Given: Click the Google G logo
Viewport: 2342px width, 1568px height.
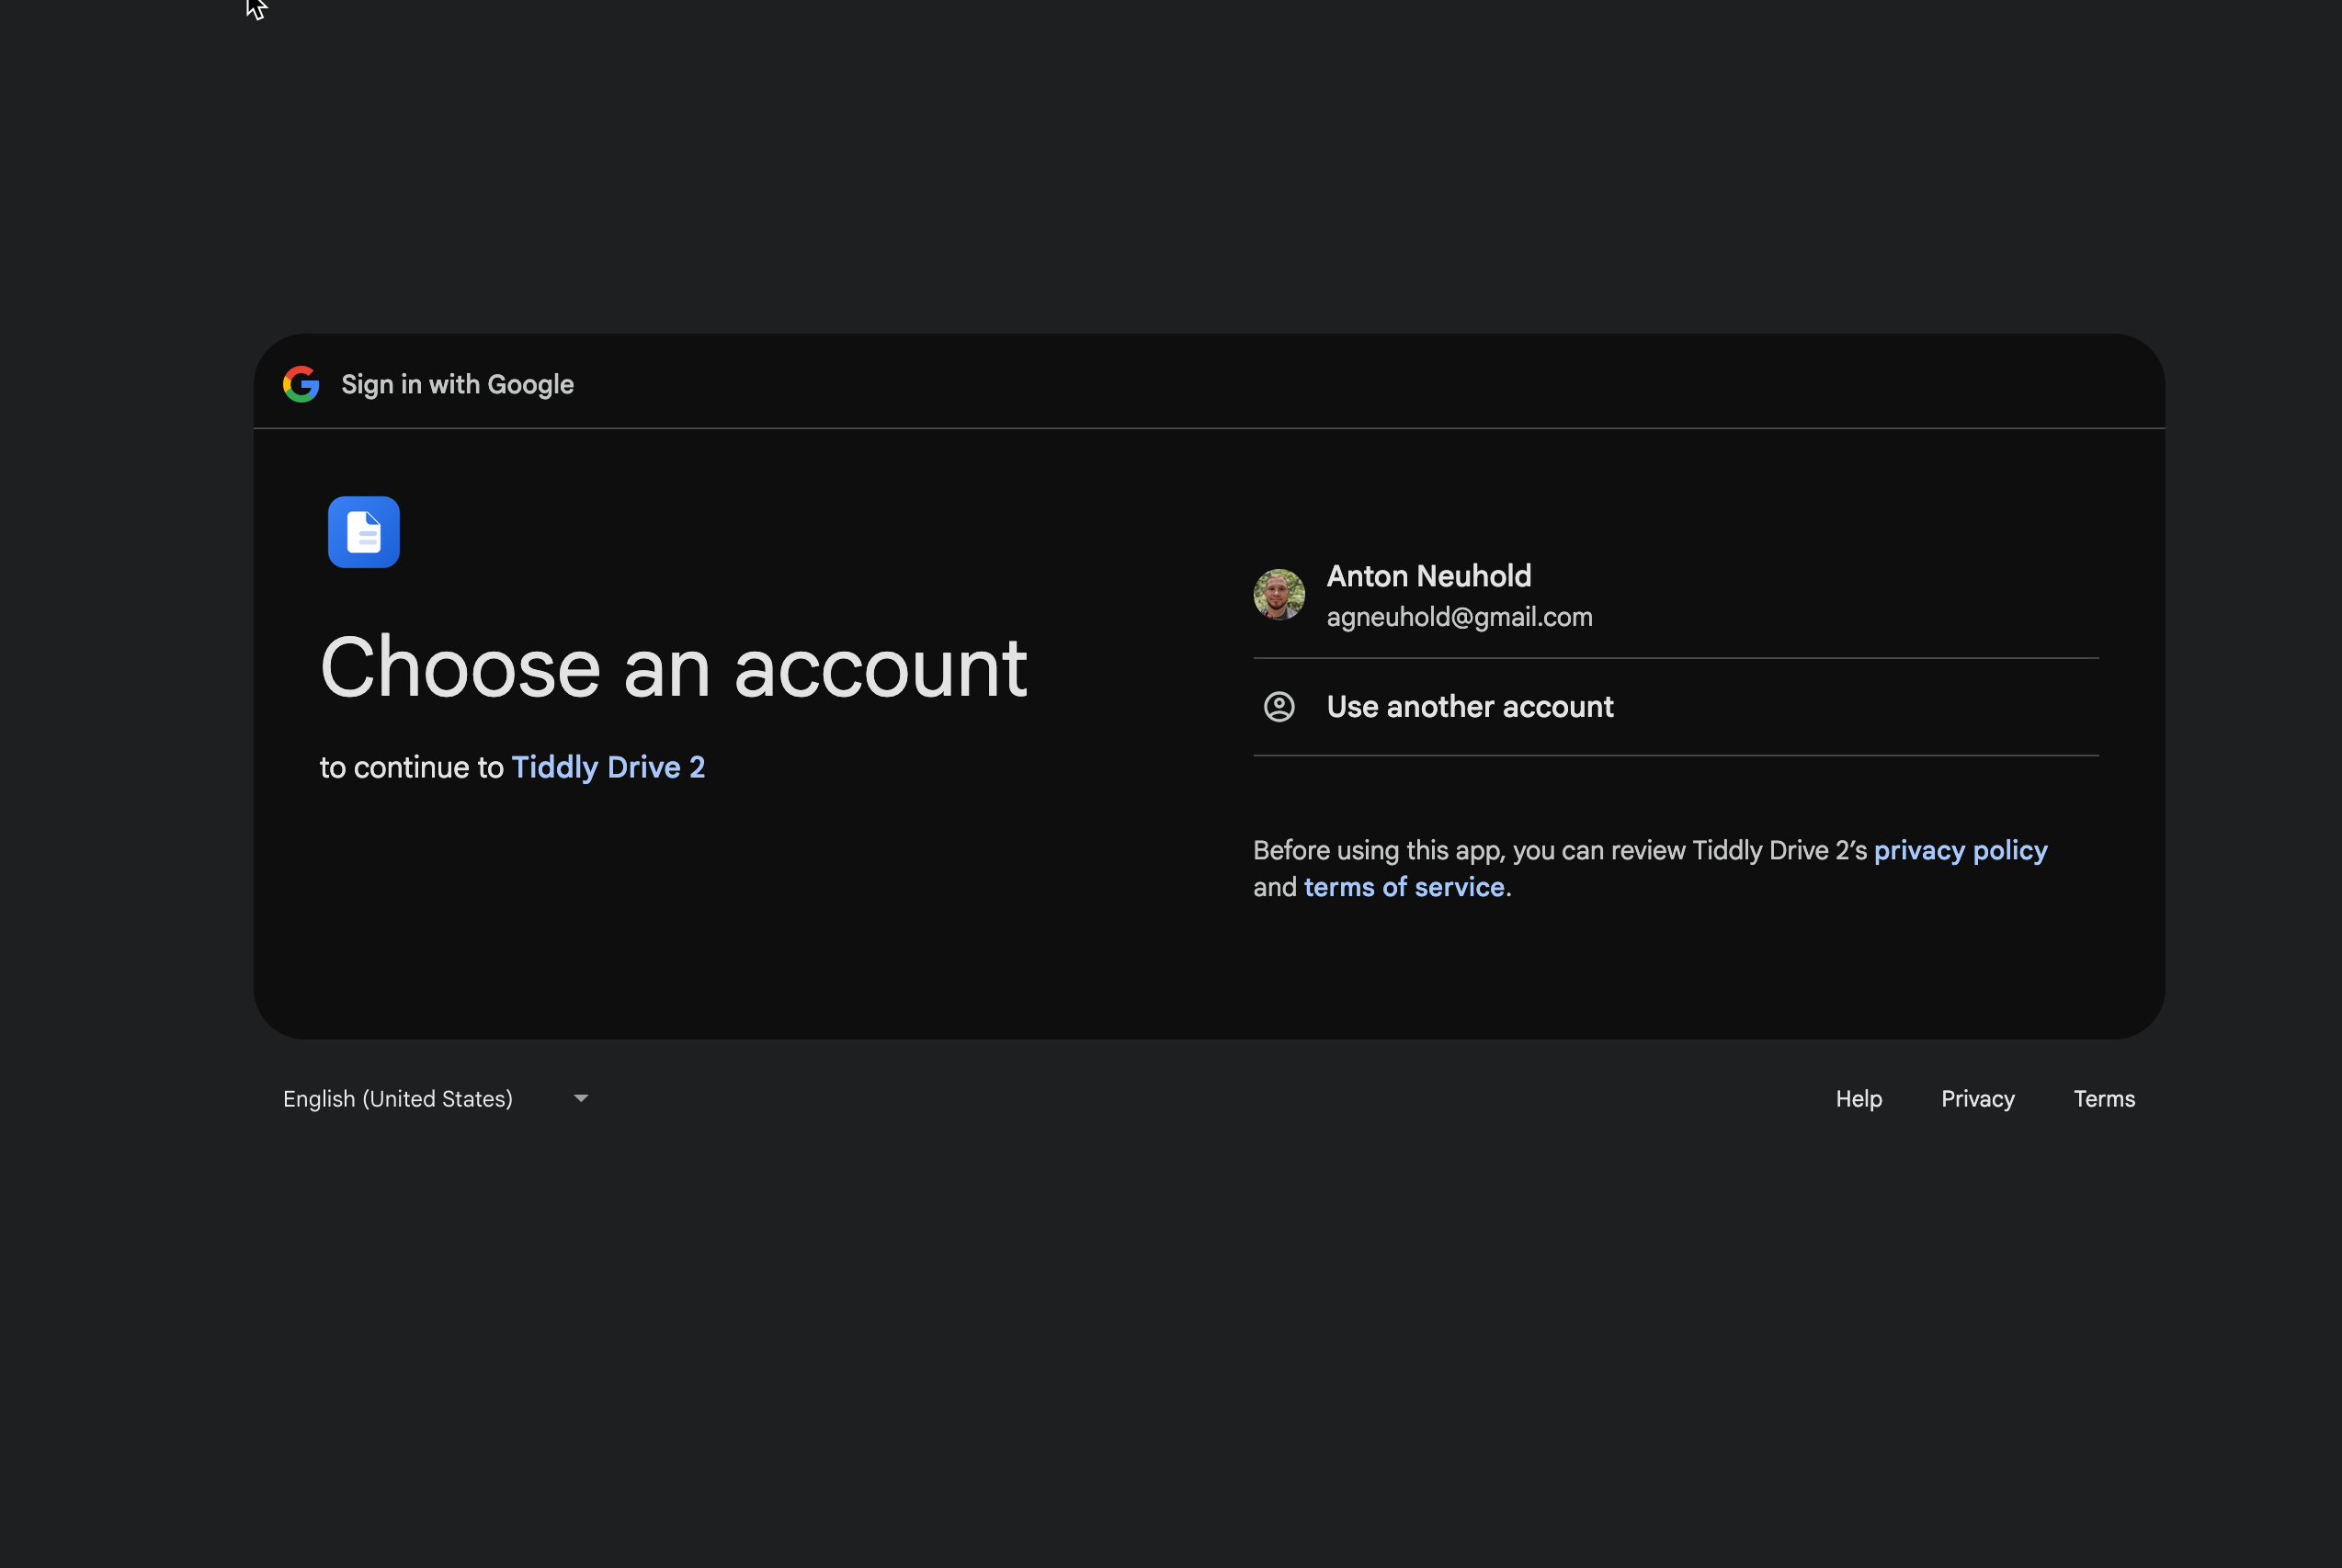Looking at the screenshot, I should point(301,384).
